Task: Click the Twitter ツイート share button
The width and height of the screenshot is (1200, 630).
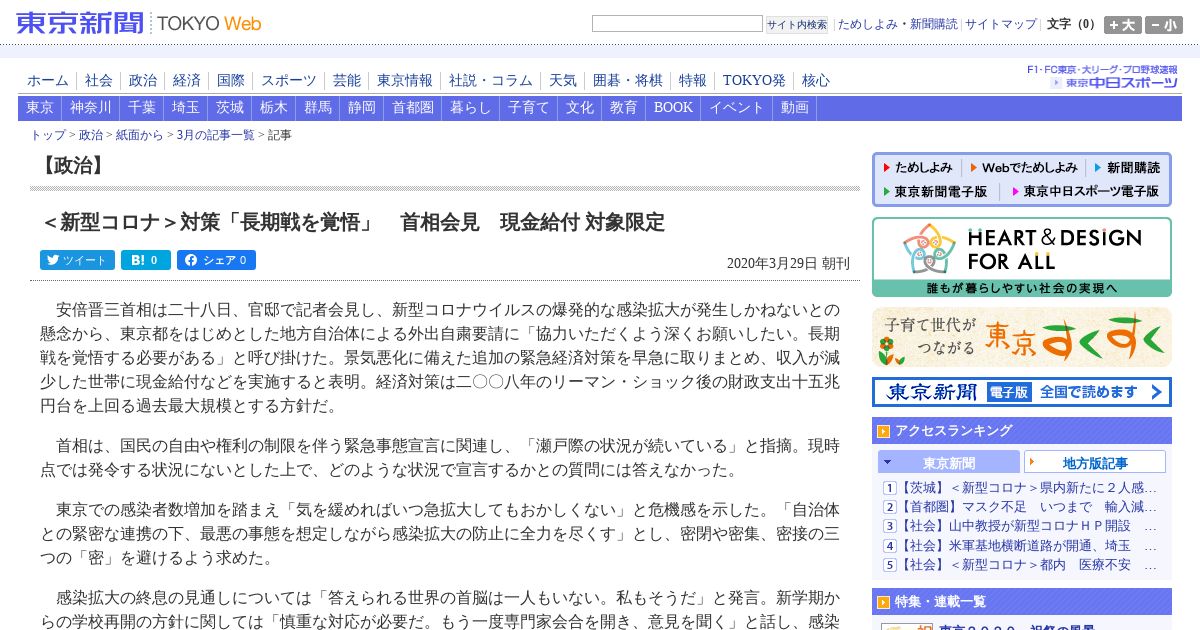Action: point(77,260)
